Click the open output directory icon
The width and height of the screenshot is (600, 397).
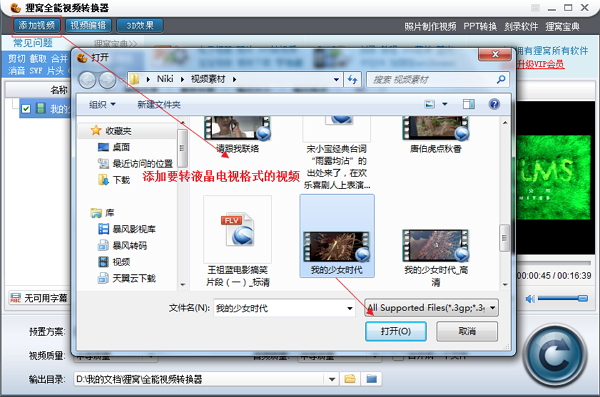(371, 379)
